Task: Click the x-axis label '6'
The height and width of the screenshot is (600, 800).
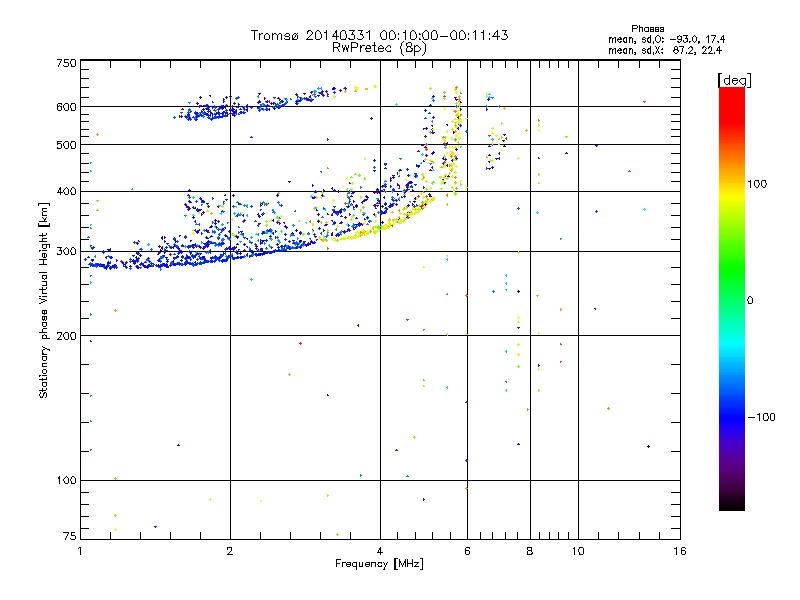Action: point(467,551)
